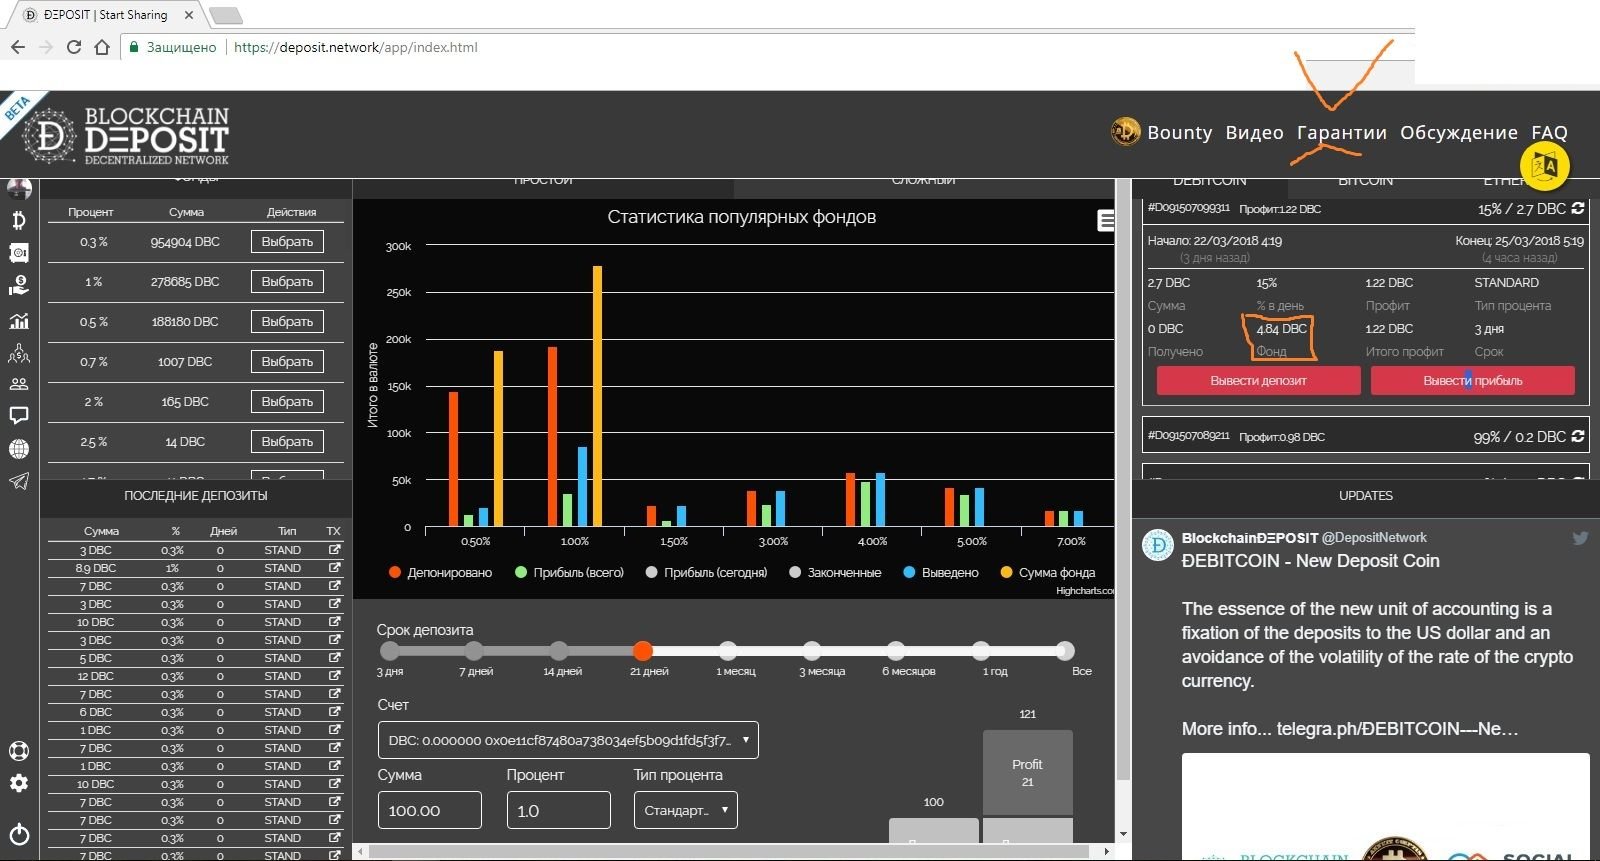Open the growth chart statistics sidebar icon

pyautogui.click(x=19, y=321)
